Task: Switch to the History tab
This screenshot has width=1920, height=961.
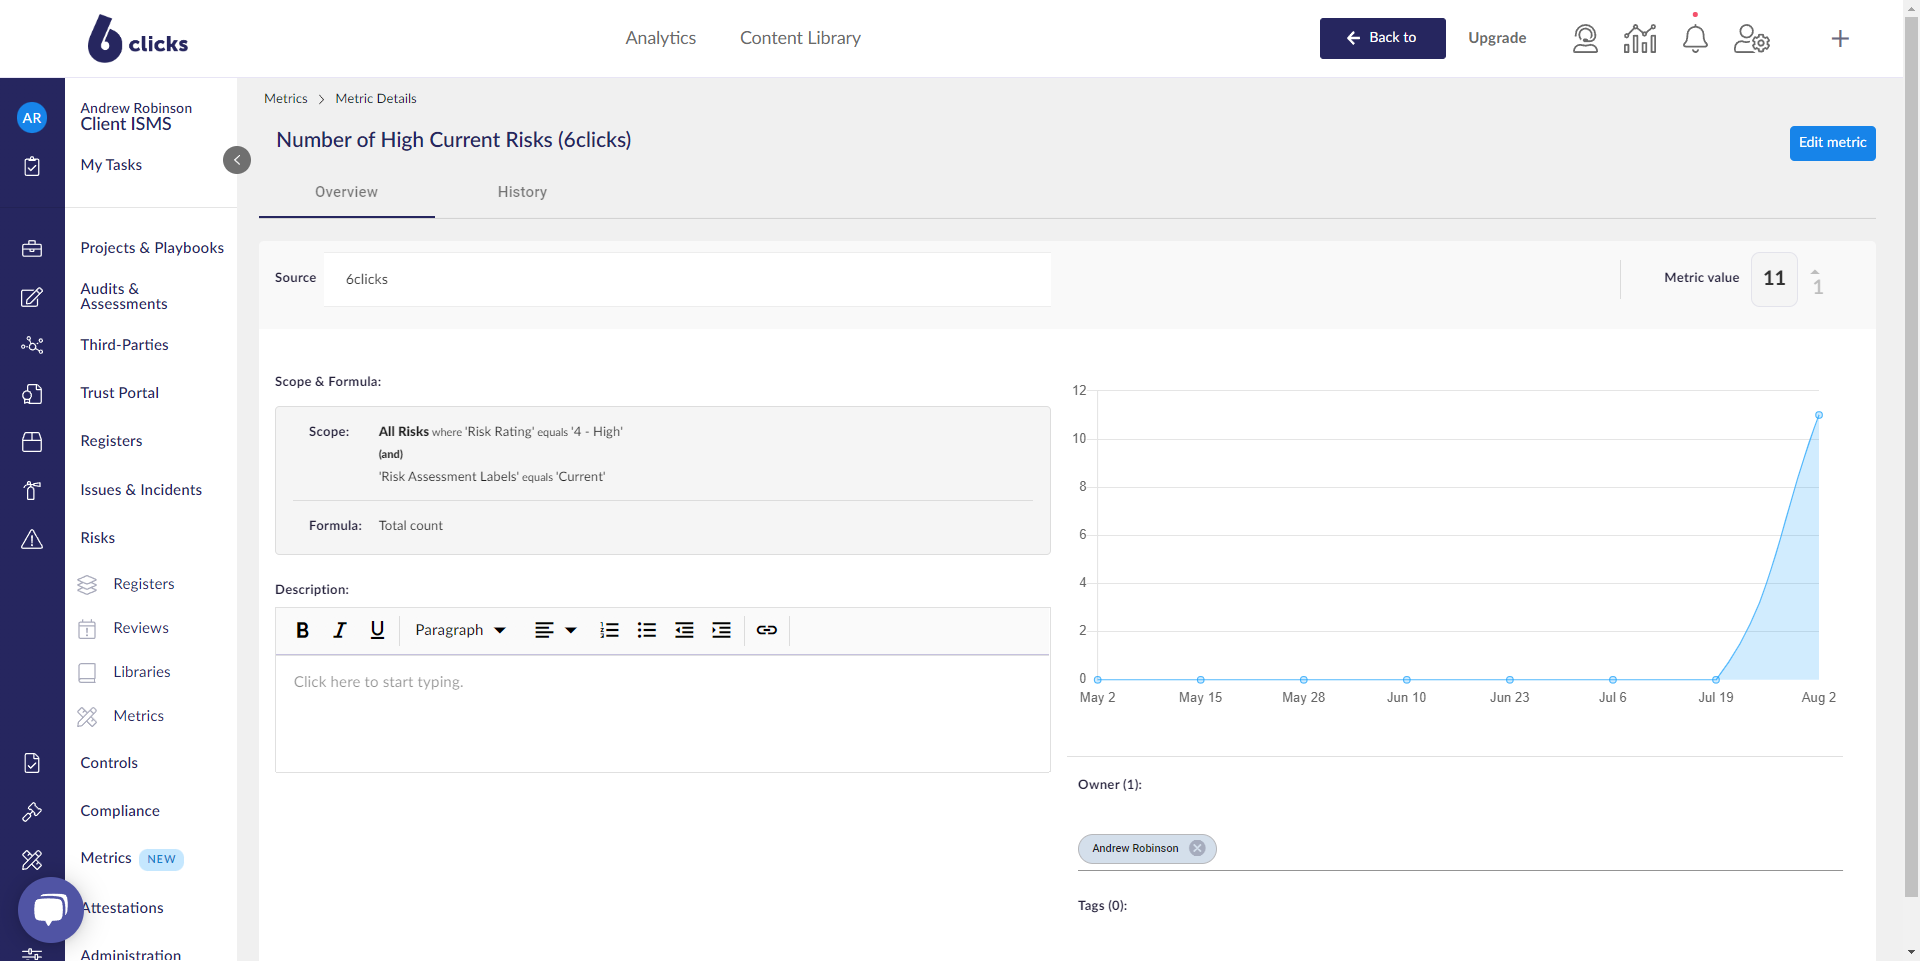Action: click(x=522, y=192)
